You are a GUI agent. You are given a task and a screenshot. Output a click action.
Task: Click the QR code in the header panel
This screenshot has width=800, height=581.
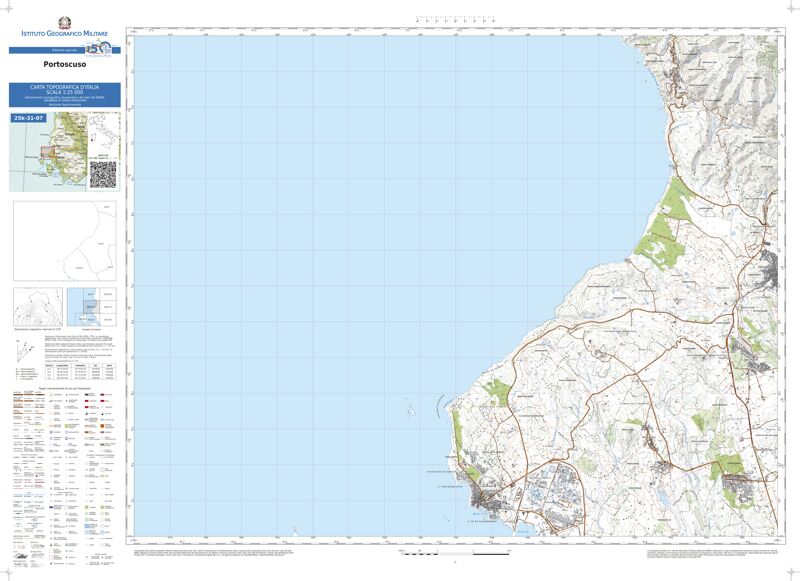pos(103,173)
